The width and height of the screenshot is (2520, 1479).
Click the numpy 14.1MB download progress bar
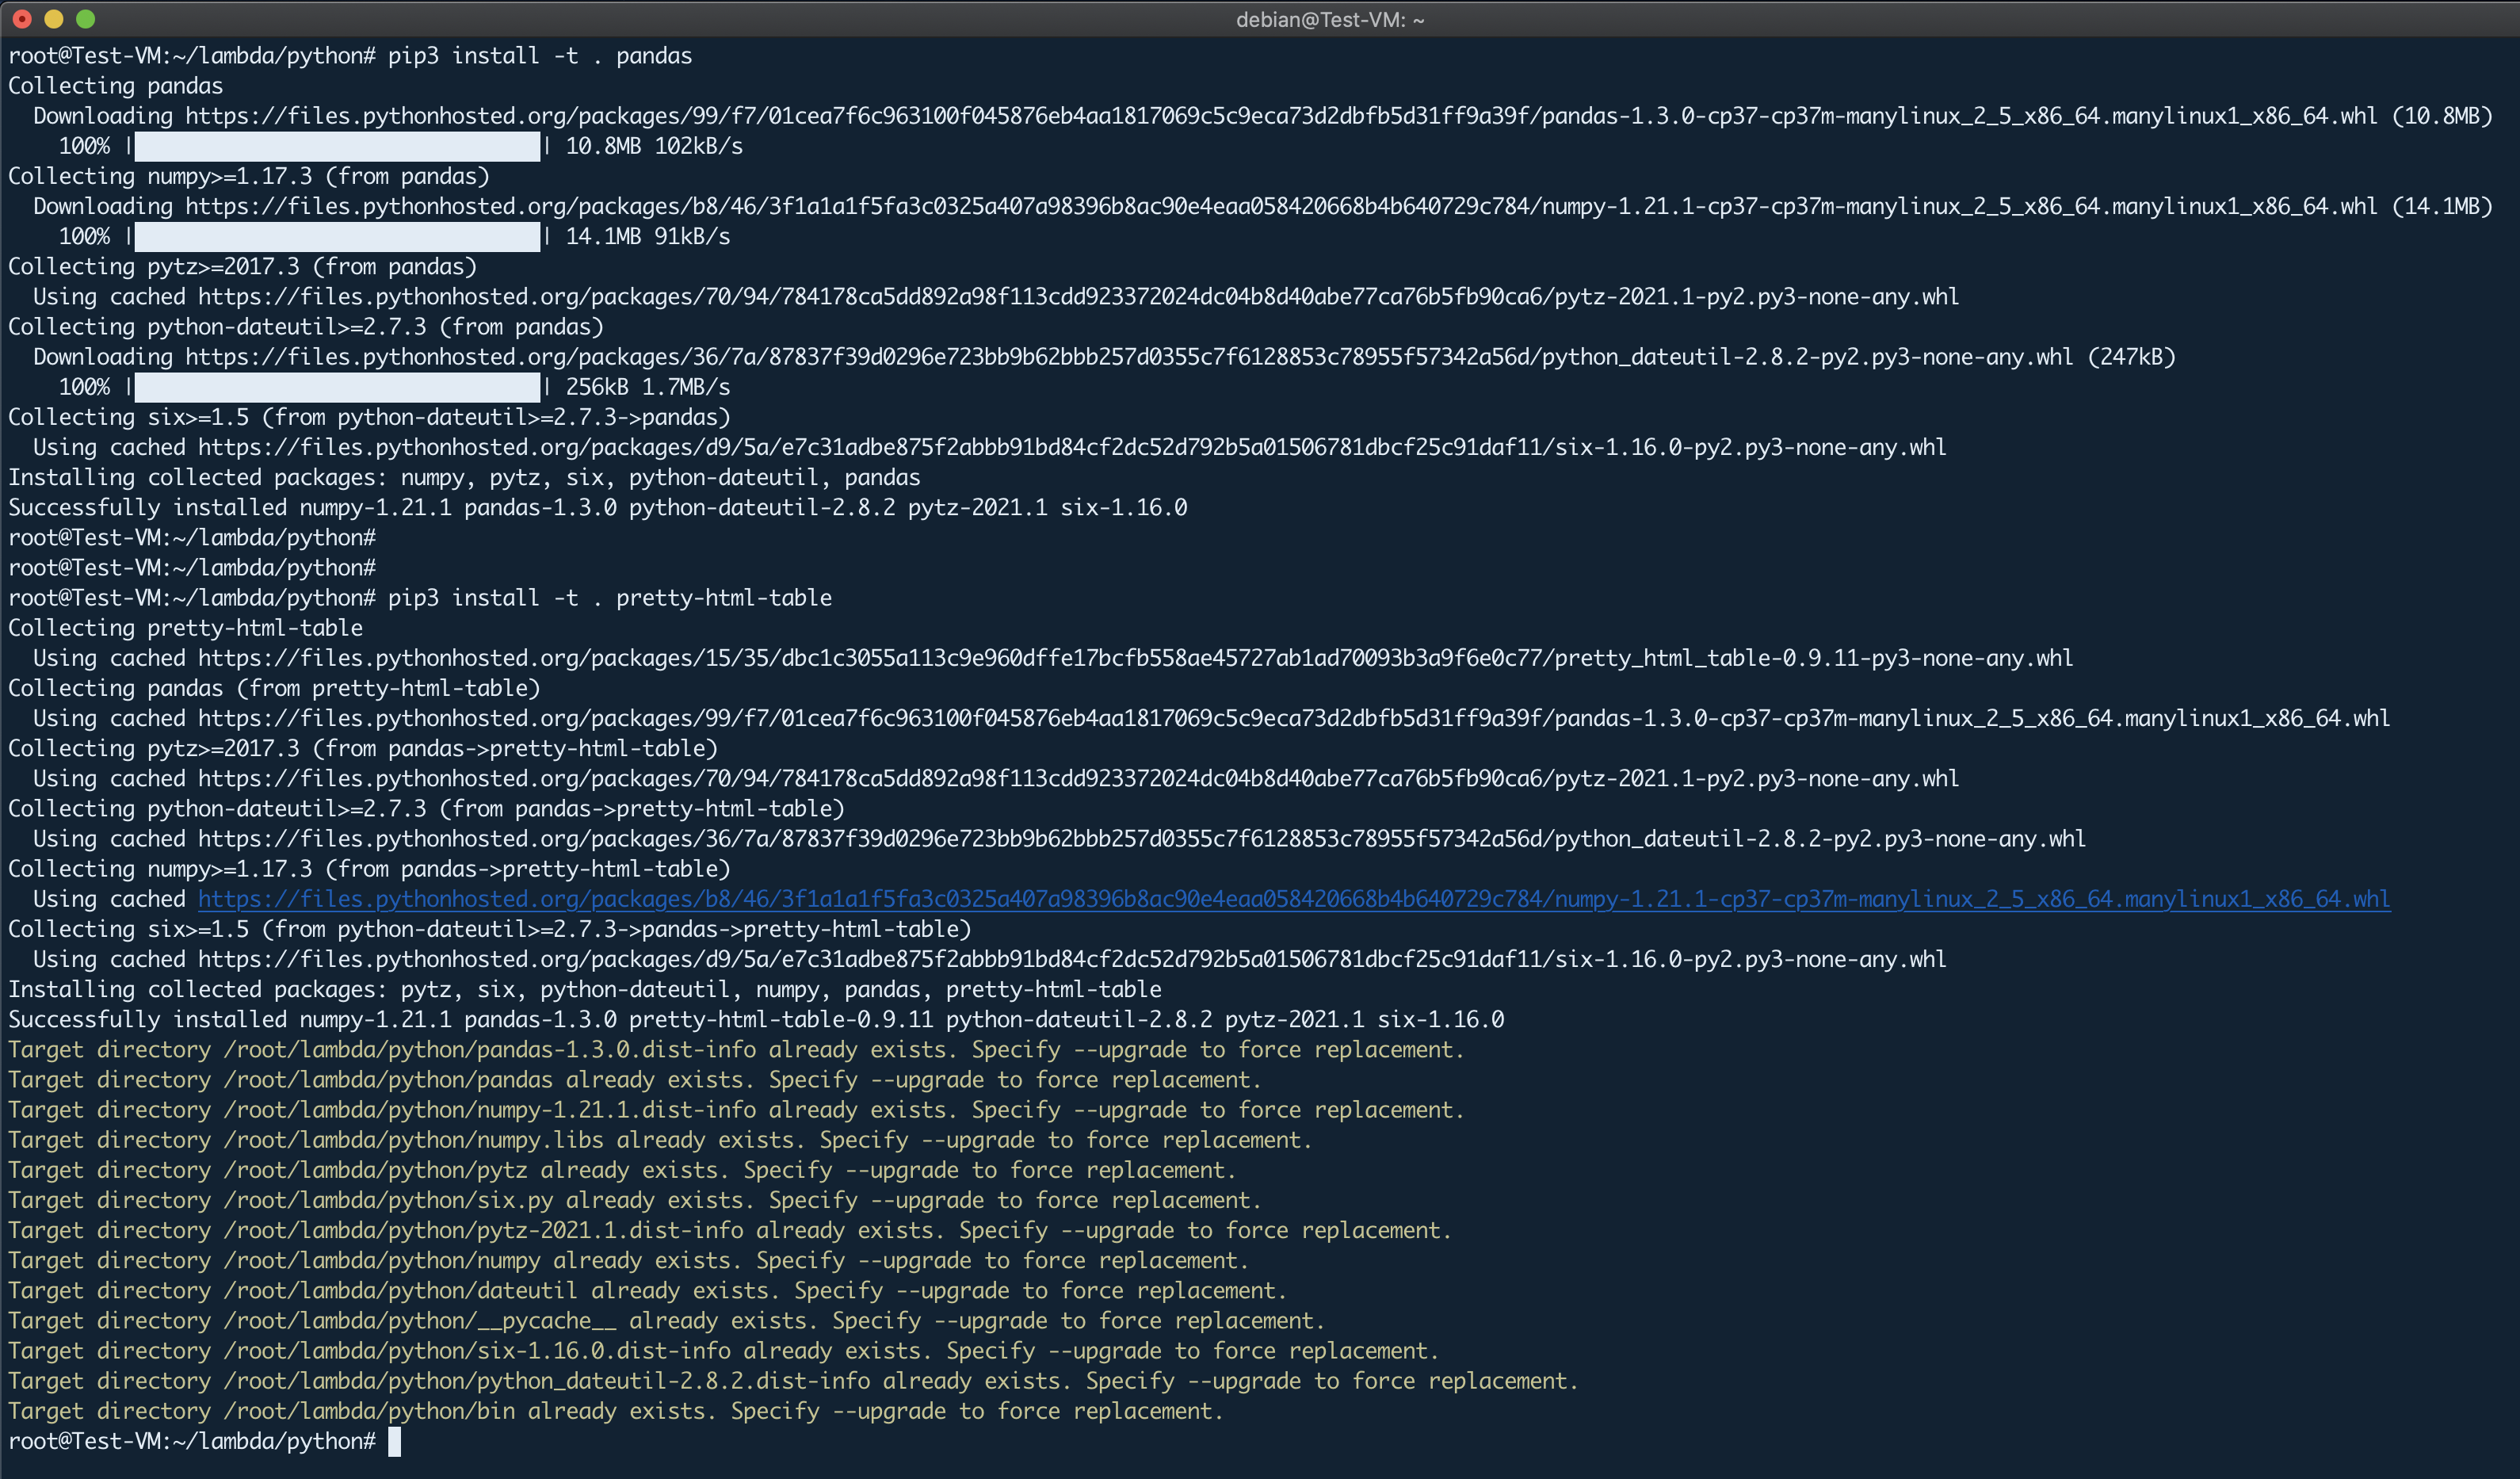pos(337,237)
